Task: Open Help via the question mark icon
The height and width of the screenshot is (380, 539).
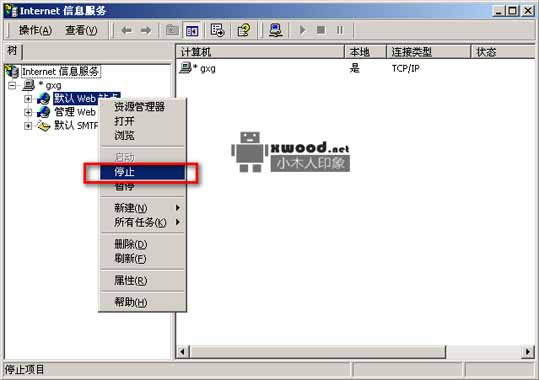Action: [244, 30]
